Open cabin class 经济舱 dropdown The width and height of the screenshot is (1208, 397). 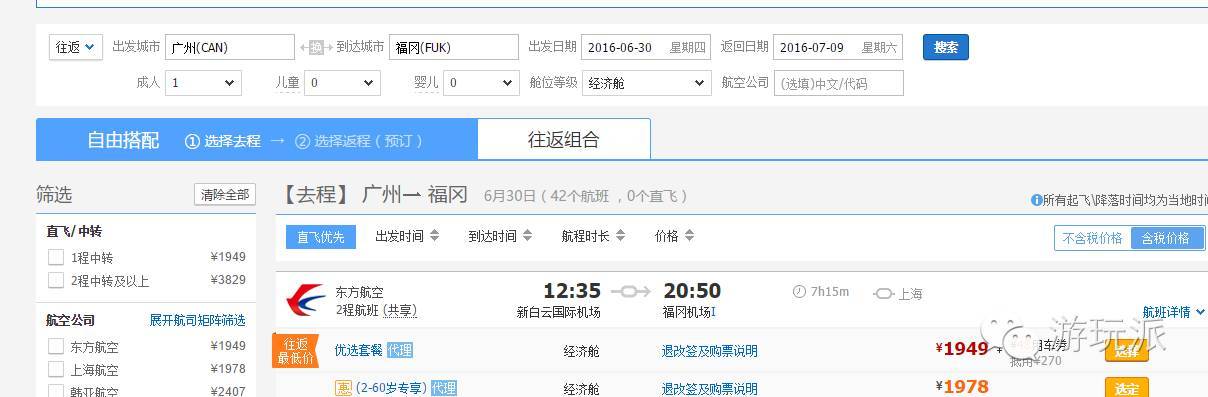(x=646, y=83)
